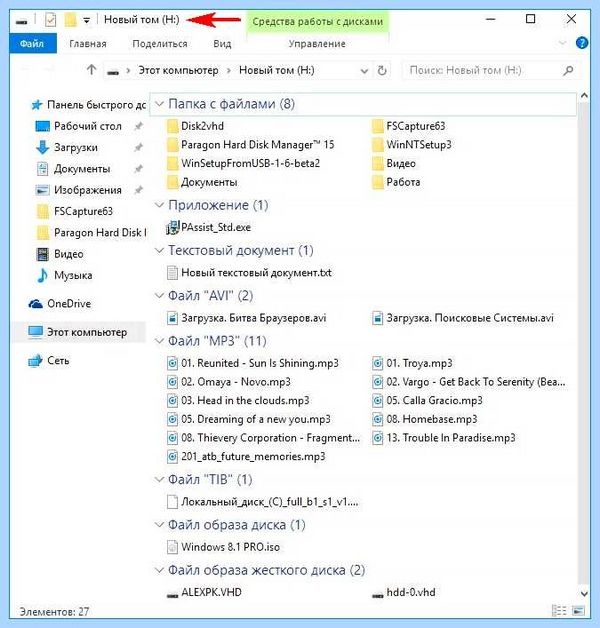
Task: Click Новый том (H:) breadcrumb in address bar
Action: (x=276, y=70)
